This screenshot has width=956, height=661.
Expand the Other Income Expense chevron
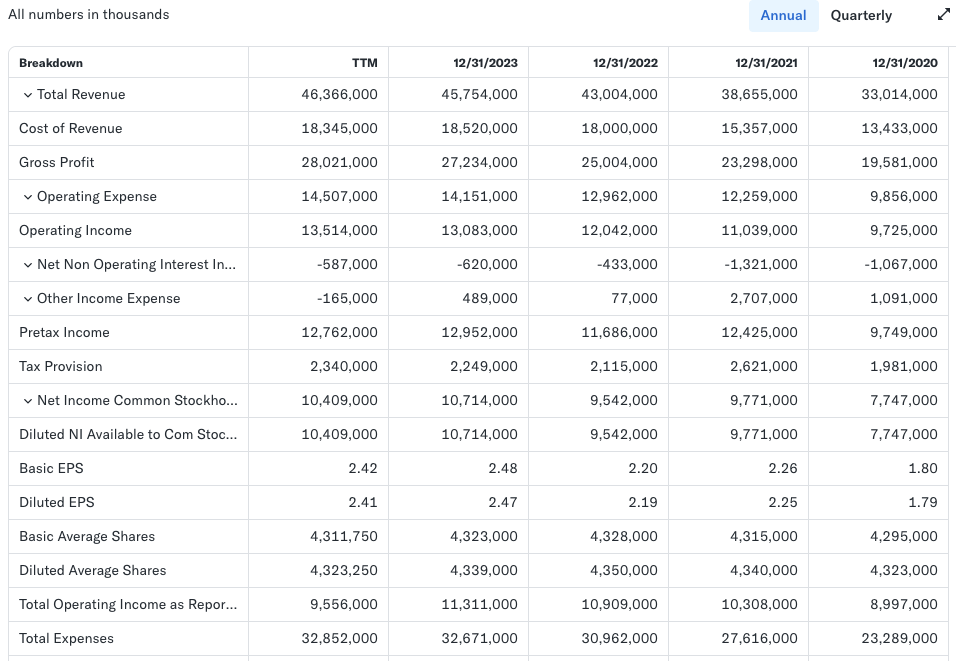click(x=27, y=299)
